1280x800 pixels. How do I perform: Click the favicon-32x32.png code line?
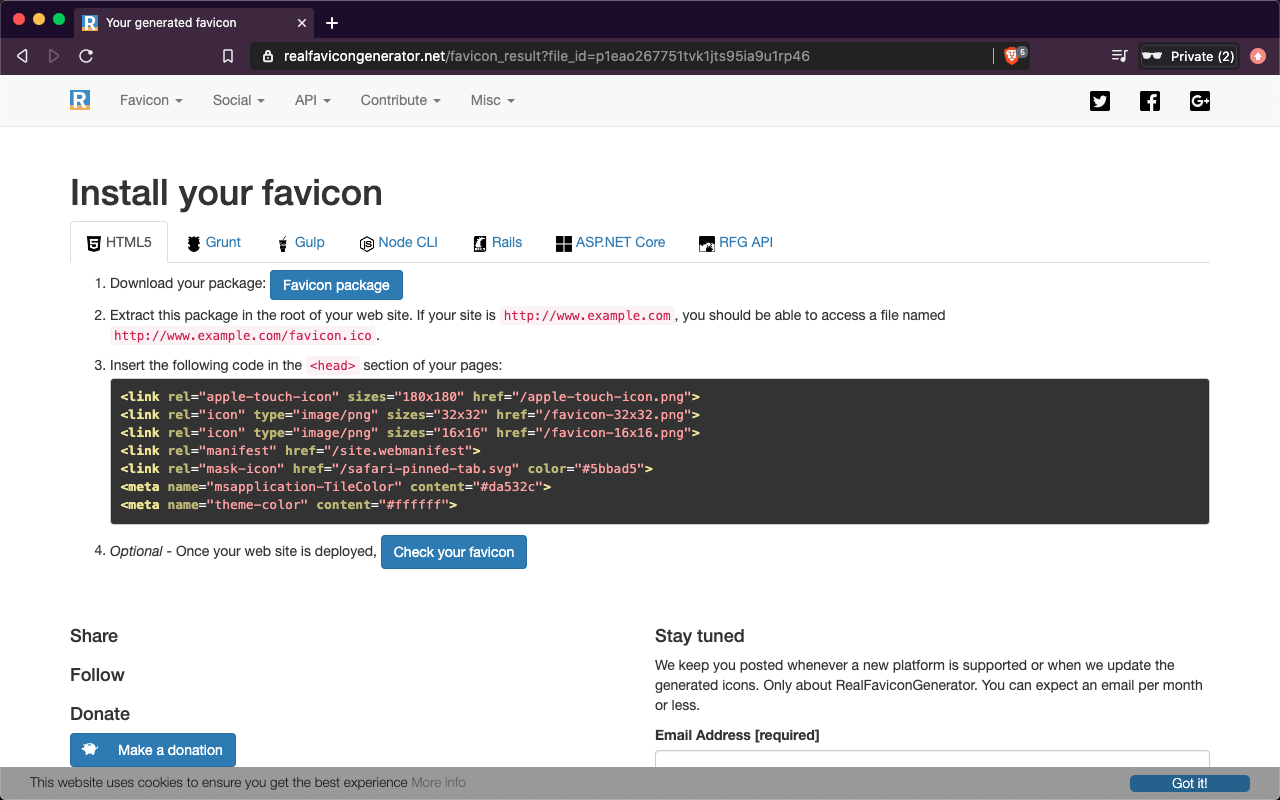pos(410,415)
